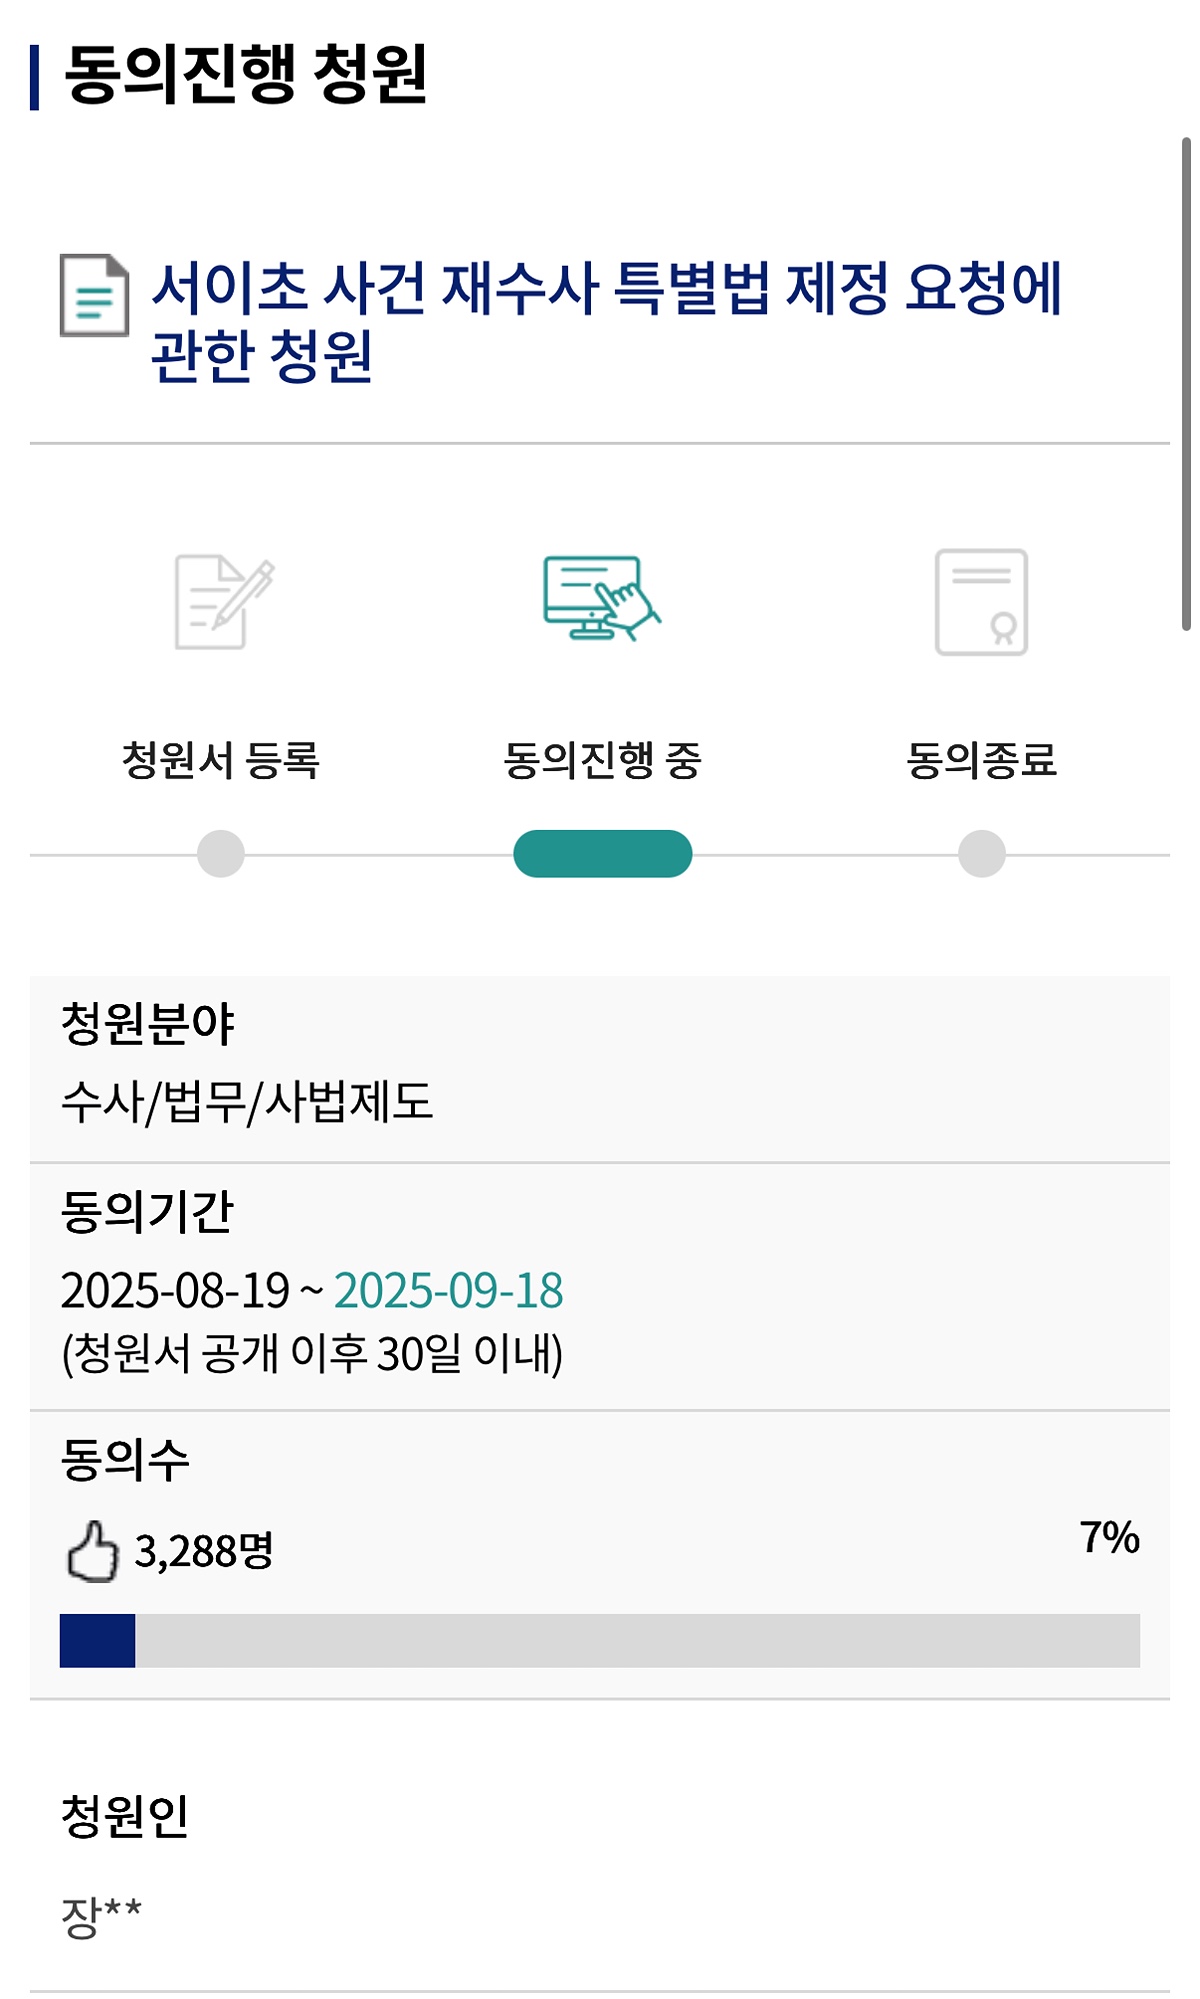Image resolution: width=1200 pixels, height=1999 pixels.
Task: Click the document icon beside petition title
Action: (x=94, y=295)
